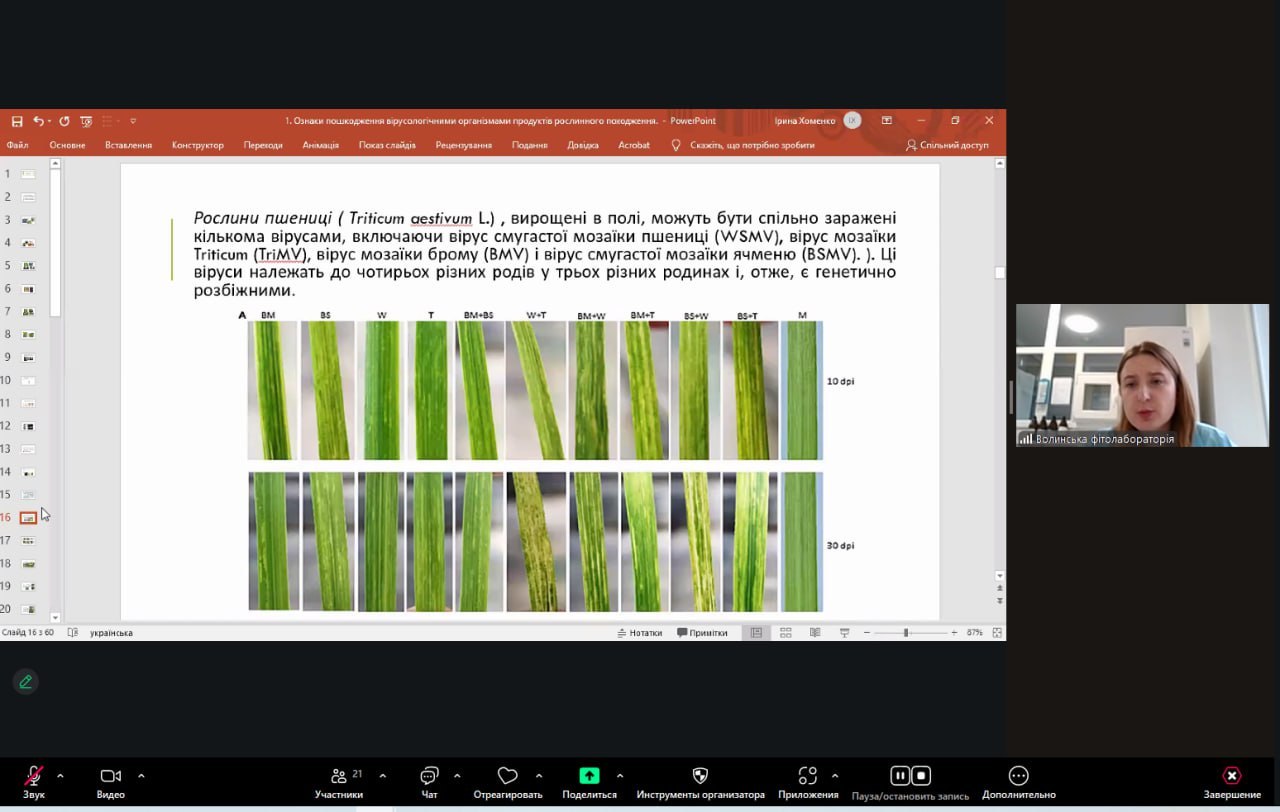Pause the Zoom meeting recording

[899, 776]
